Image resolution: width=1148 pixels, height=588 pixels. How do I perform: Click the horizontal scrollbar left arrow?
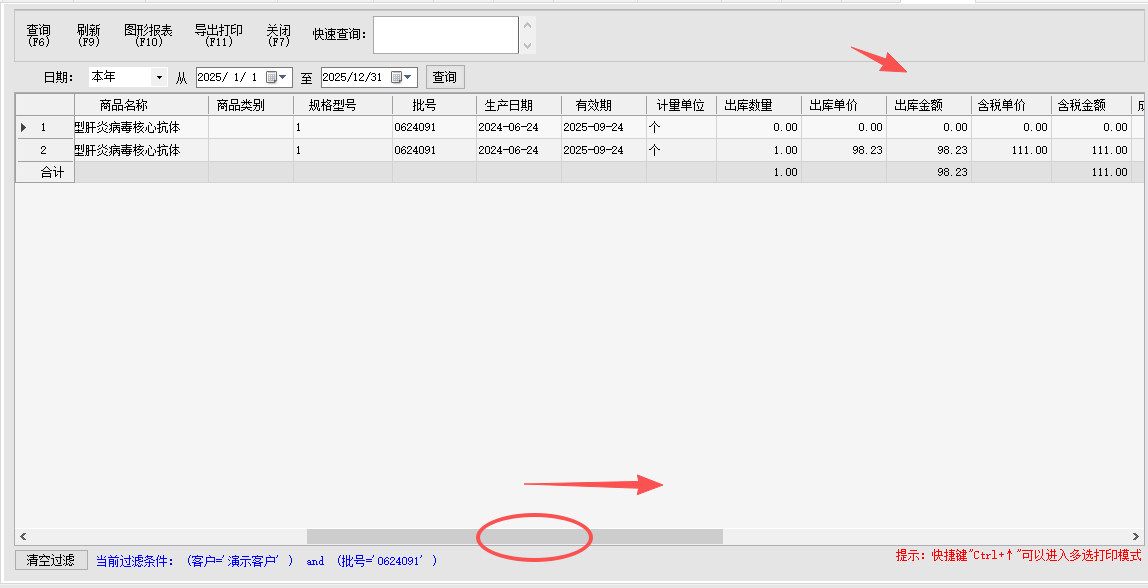pyautogui.click(x=23, y=537)
